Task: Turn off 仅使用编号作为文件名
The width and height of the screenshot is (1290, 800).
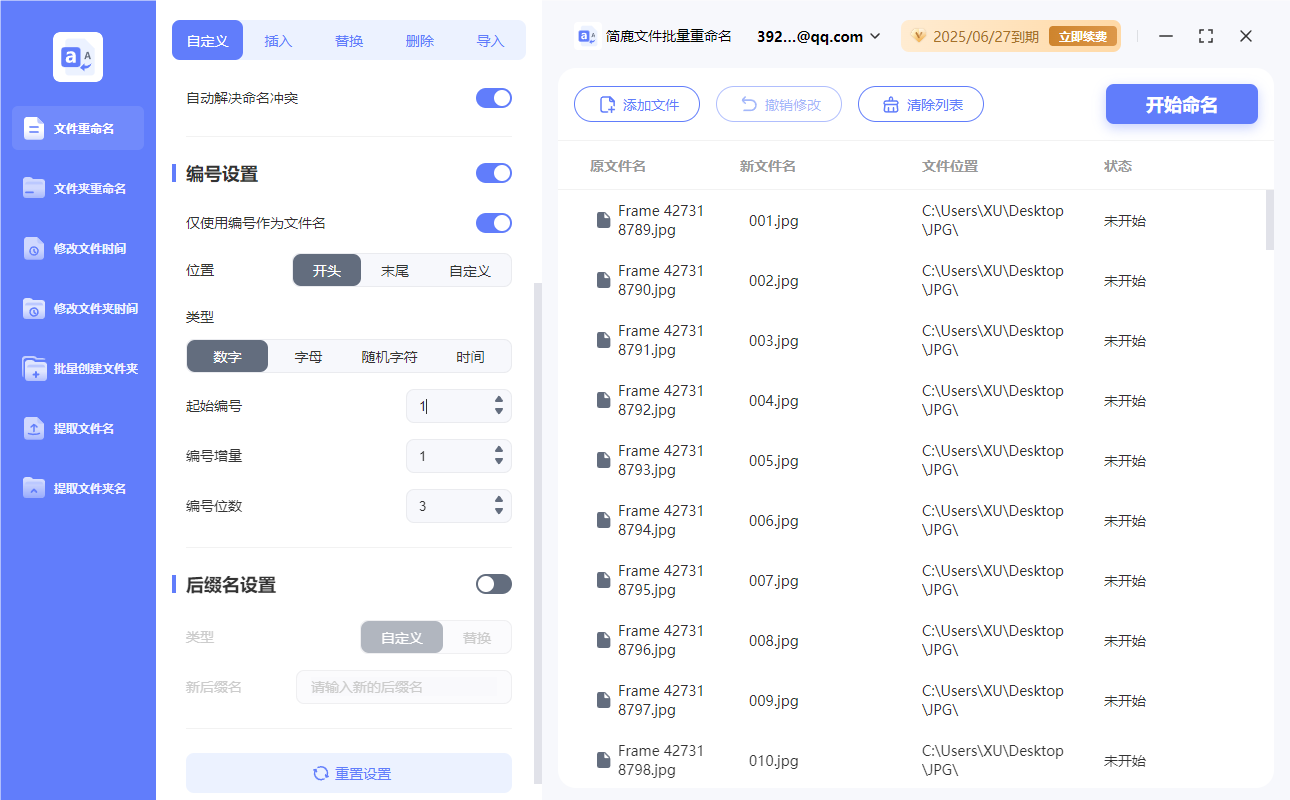Action: click(493, 222)
